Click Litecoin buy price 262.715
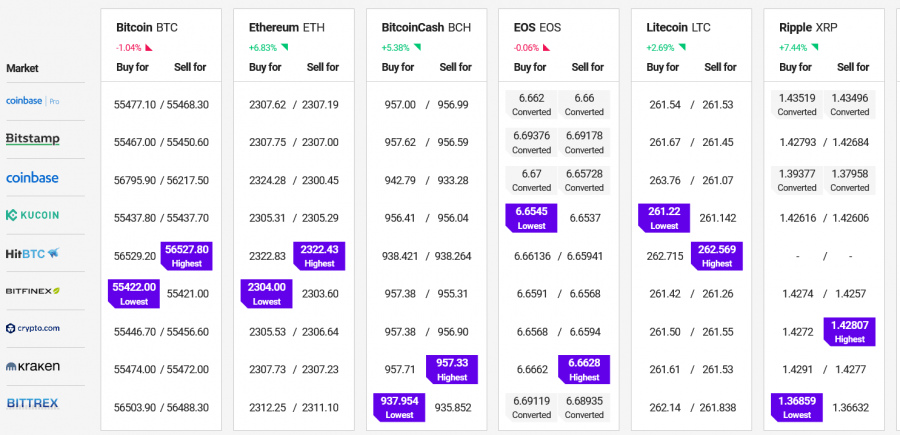Image resolution: width=900 pixels, height=435 pixels. click(665, 256)
